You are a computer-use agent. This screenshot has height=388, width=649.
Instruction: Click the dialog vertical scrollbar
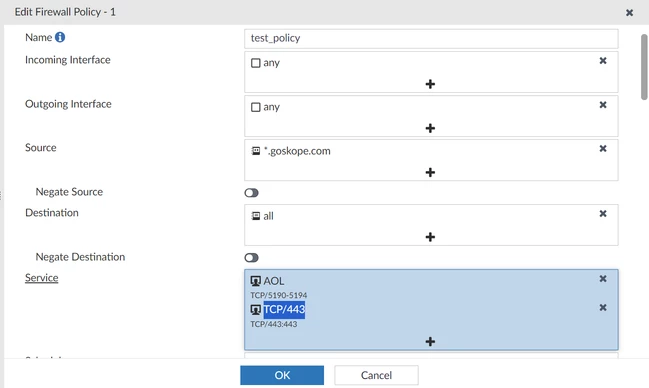[x=644, y=67]
